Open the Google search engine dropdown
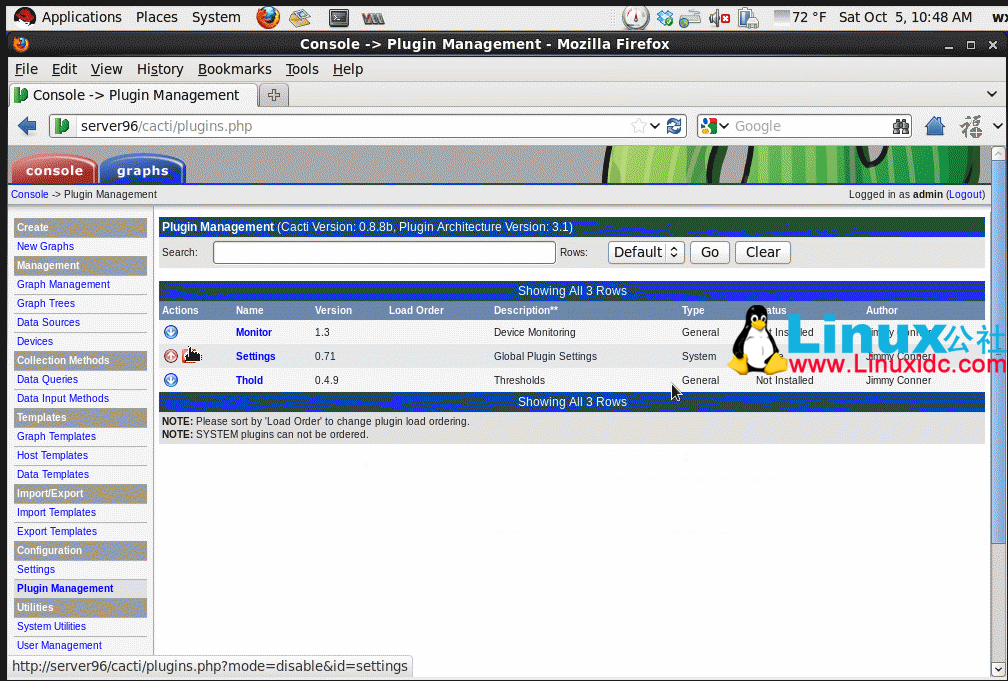Viewport: 1008px width, 681px height. click(x=716, y=126)
